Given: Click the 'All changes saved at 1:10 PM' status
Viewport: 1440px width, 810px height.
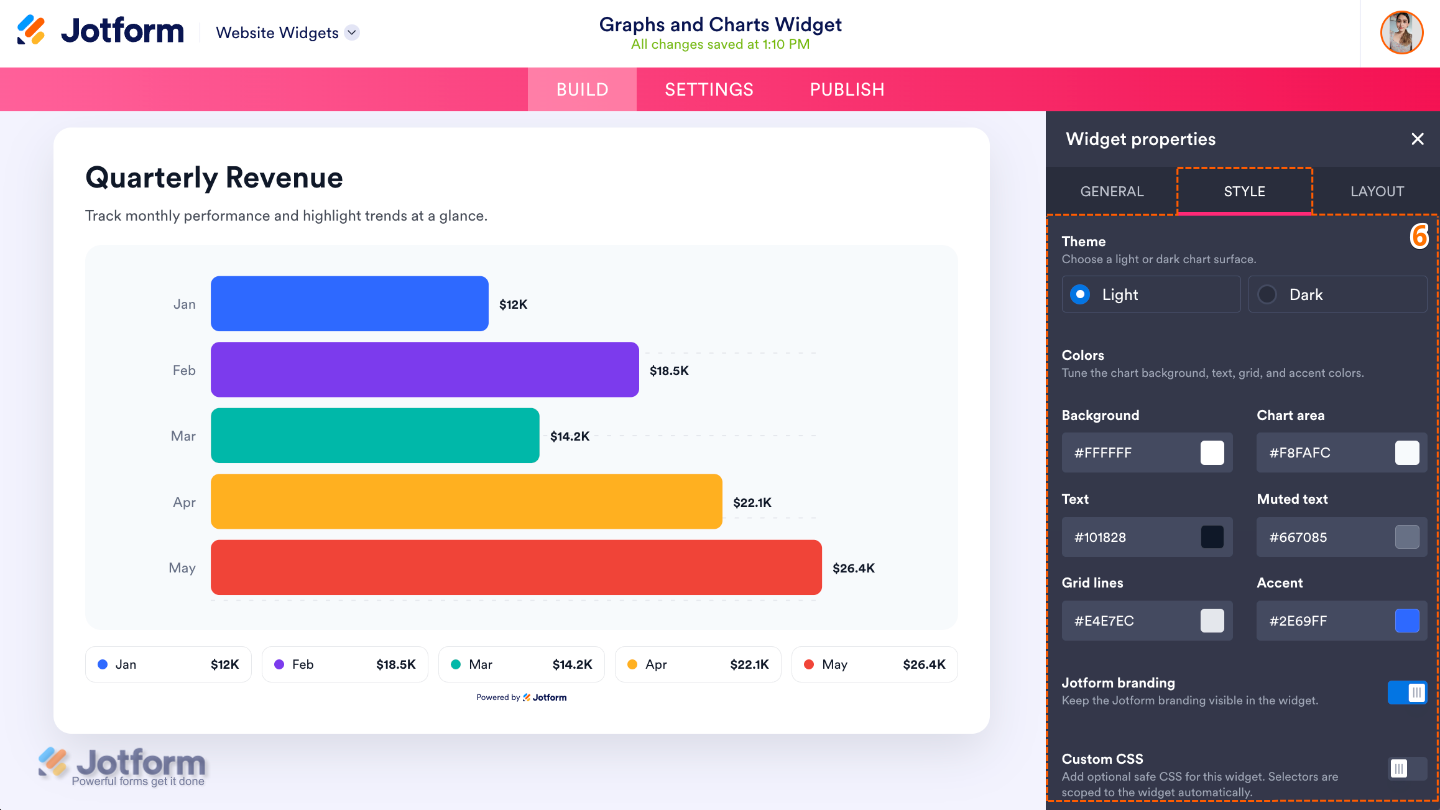Looking at the screenshot, I should point(720,44).
